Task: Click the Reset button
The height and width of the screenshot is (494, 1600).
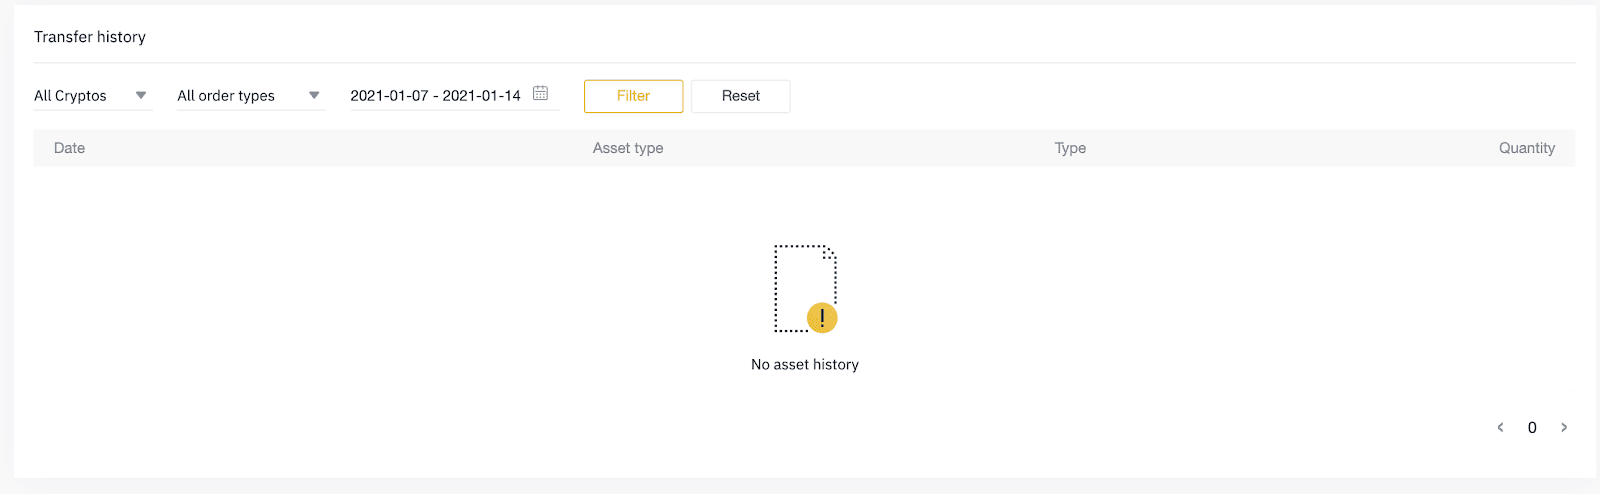Action: tap(741, 96)
